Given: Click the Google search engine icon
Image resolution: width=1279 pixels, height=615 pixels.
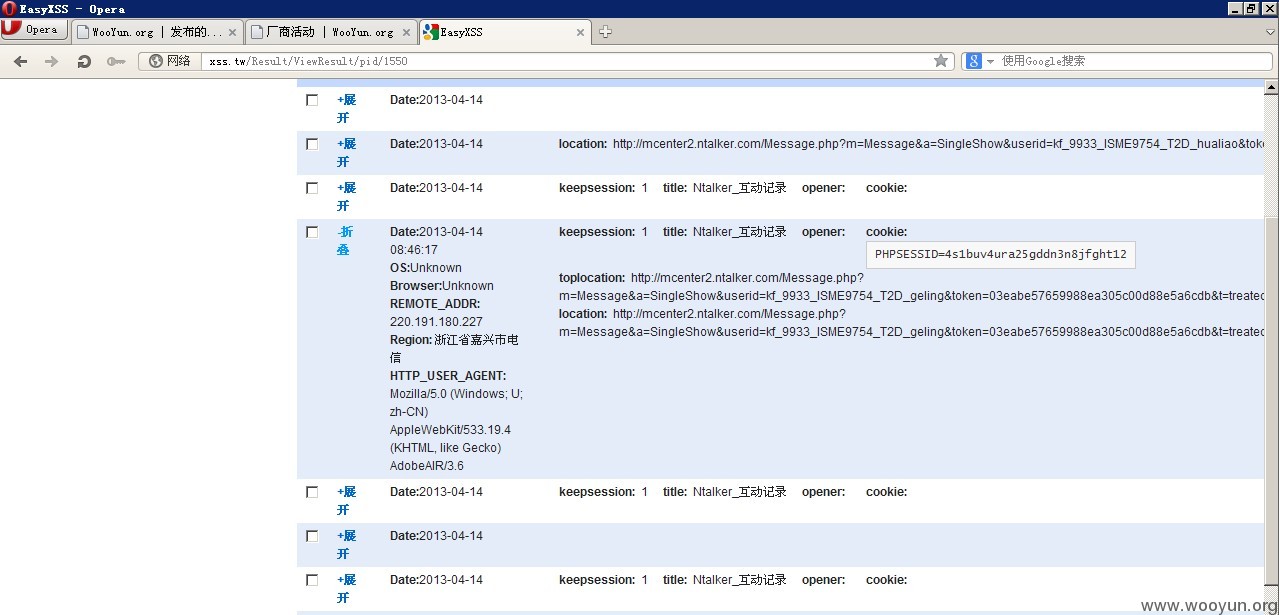Looking at the screenshot, I should pyautogui.click(x=974, y=61).
